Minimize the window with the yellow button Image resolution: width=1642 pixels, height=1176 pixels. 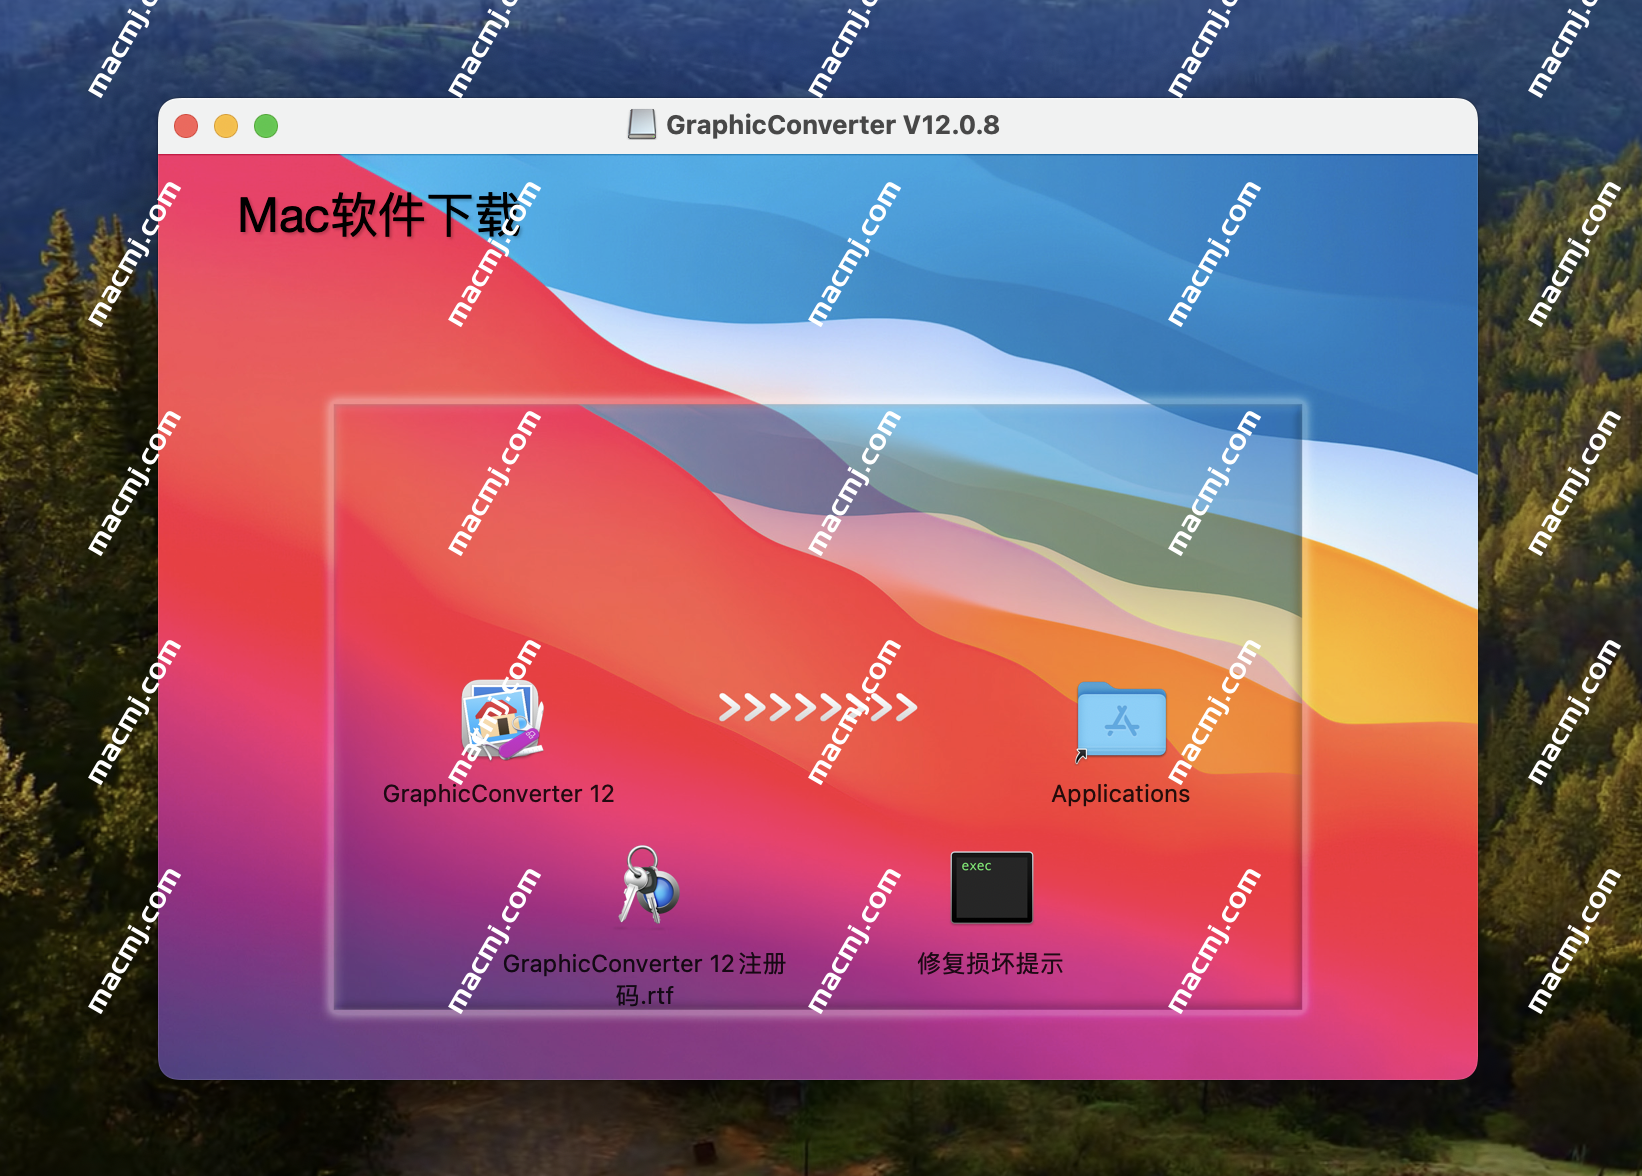(226, 126)
